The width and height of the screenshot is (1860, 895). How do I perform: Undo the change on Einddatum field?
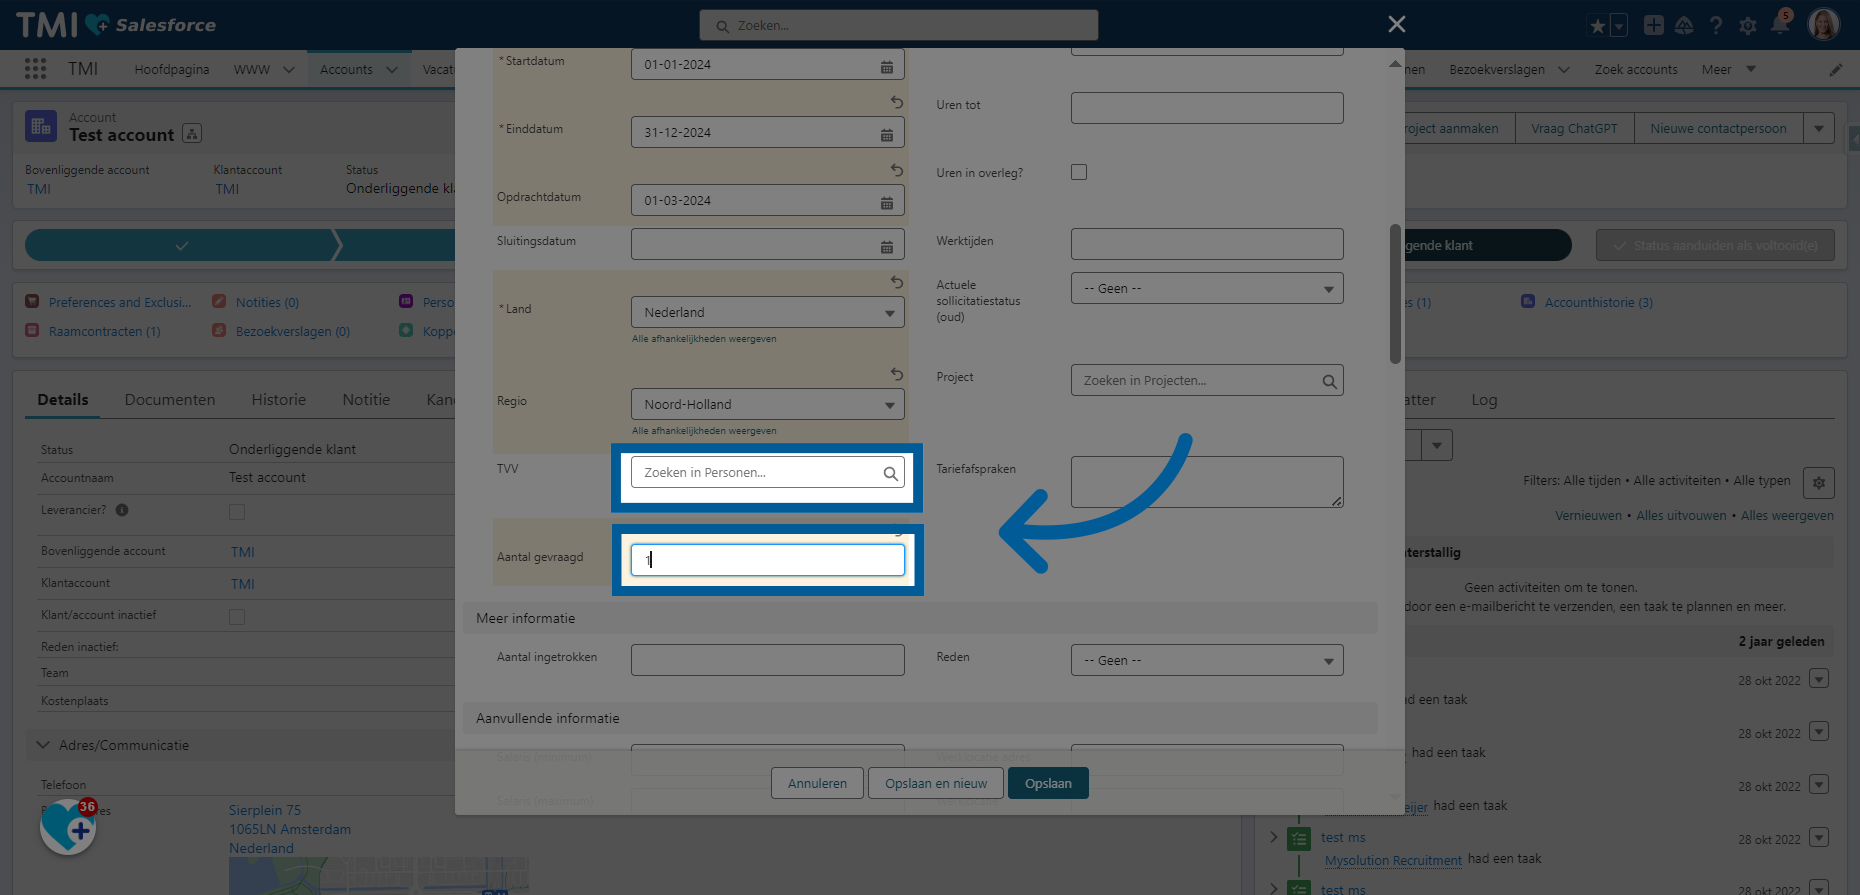click(897, 102)
